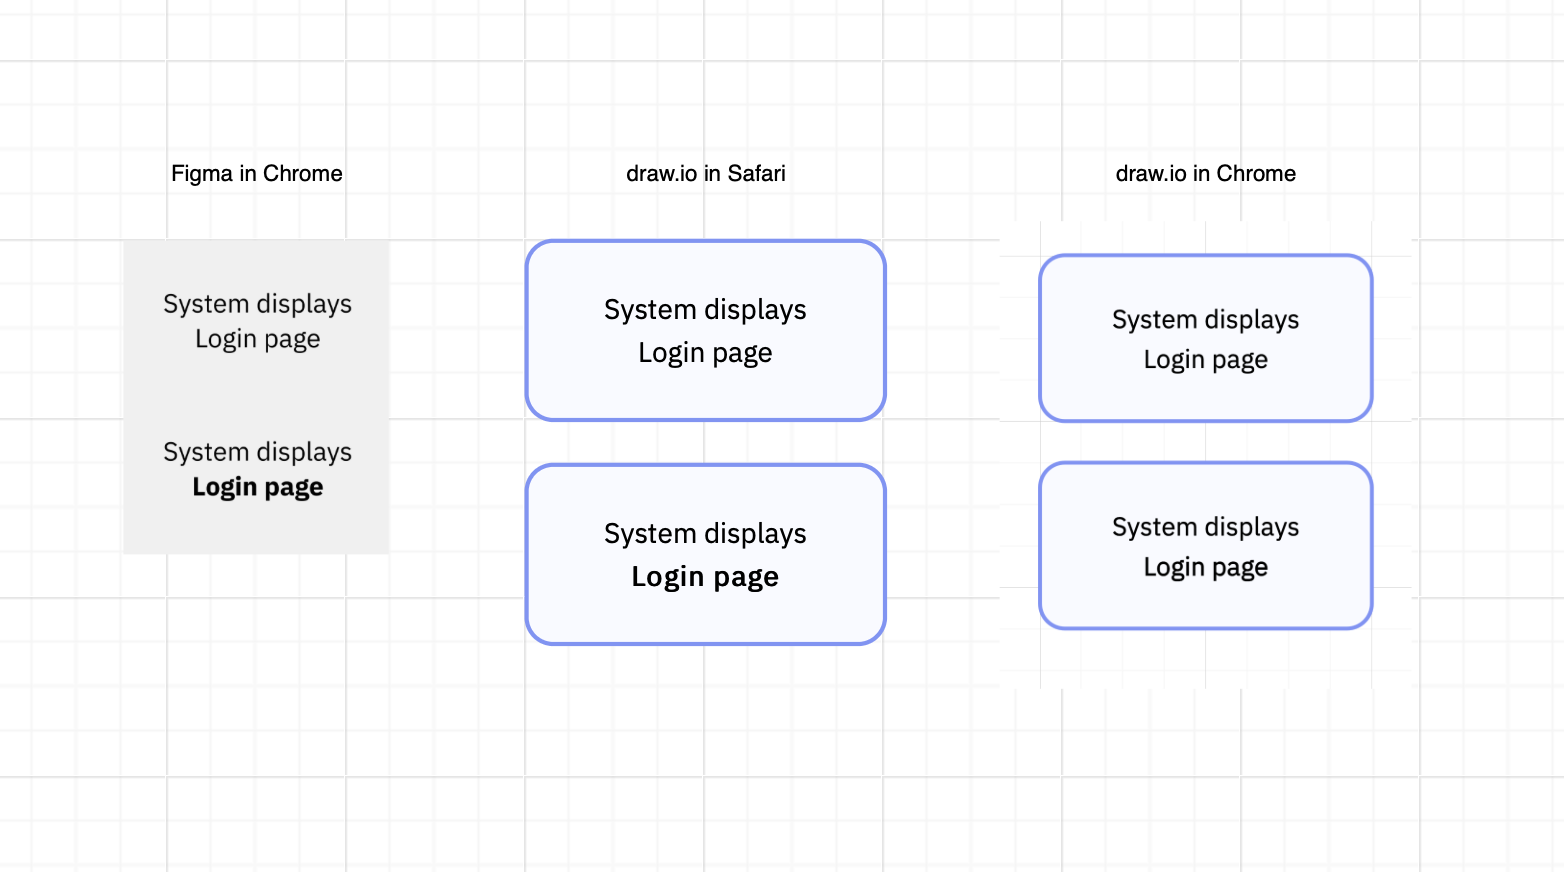Click "Login page" text in bottom Chrome draw.io shape
Viewport: 1564px width, 872px height.
1206,566
